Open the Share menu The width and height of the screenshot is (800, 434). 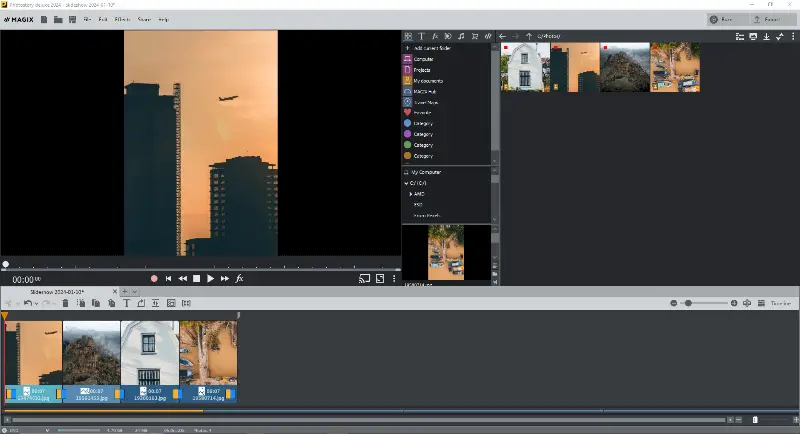coord(144,19)
